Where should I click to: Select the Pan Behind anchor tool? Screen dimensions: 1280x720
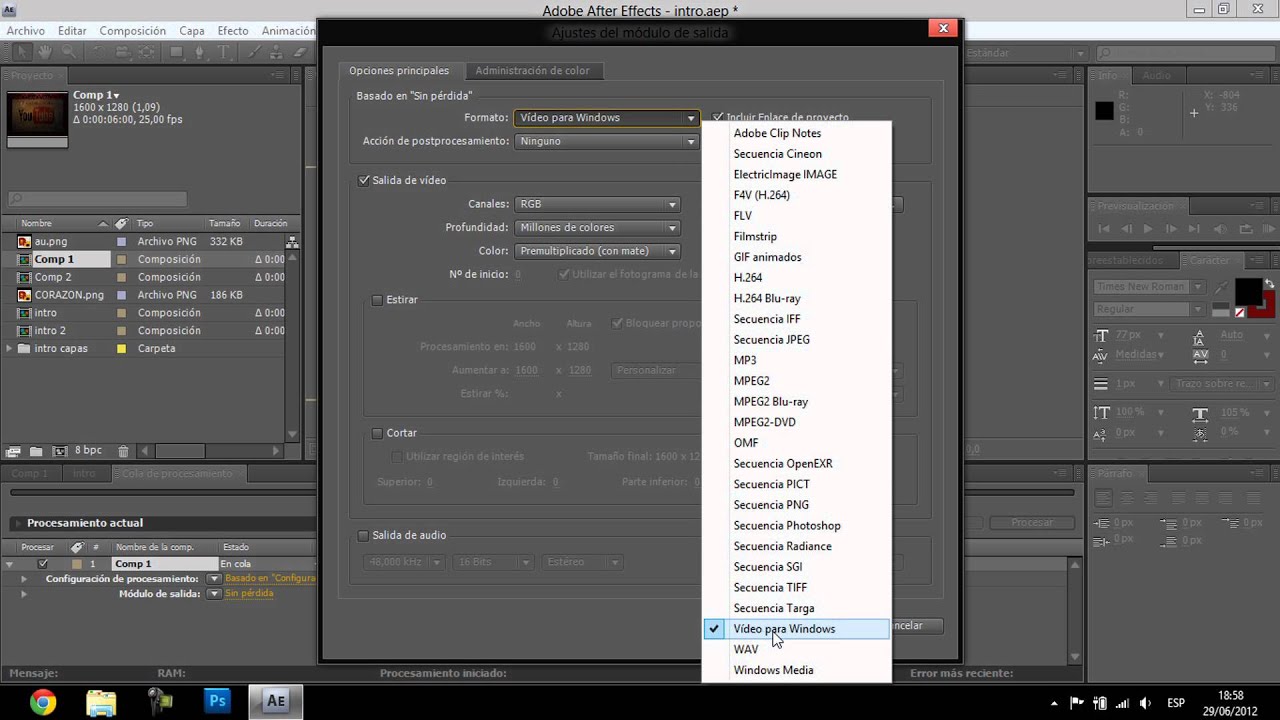147,52
